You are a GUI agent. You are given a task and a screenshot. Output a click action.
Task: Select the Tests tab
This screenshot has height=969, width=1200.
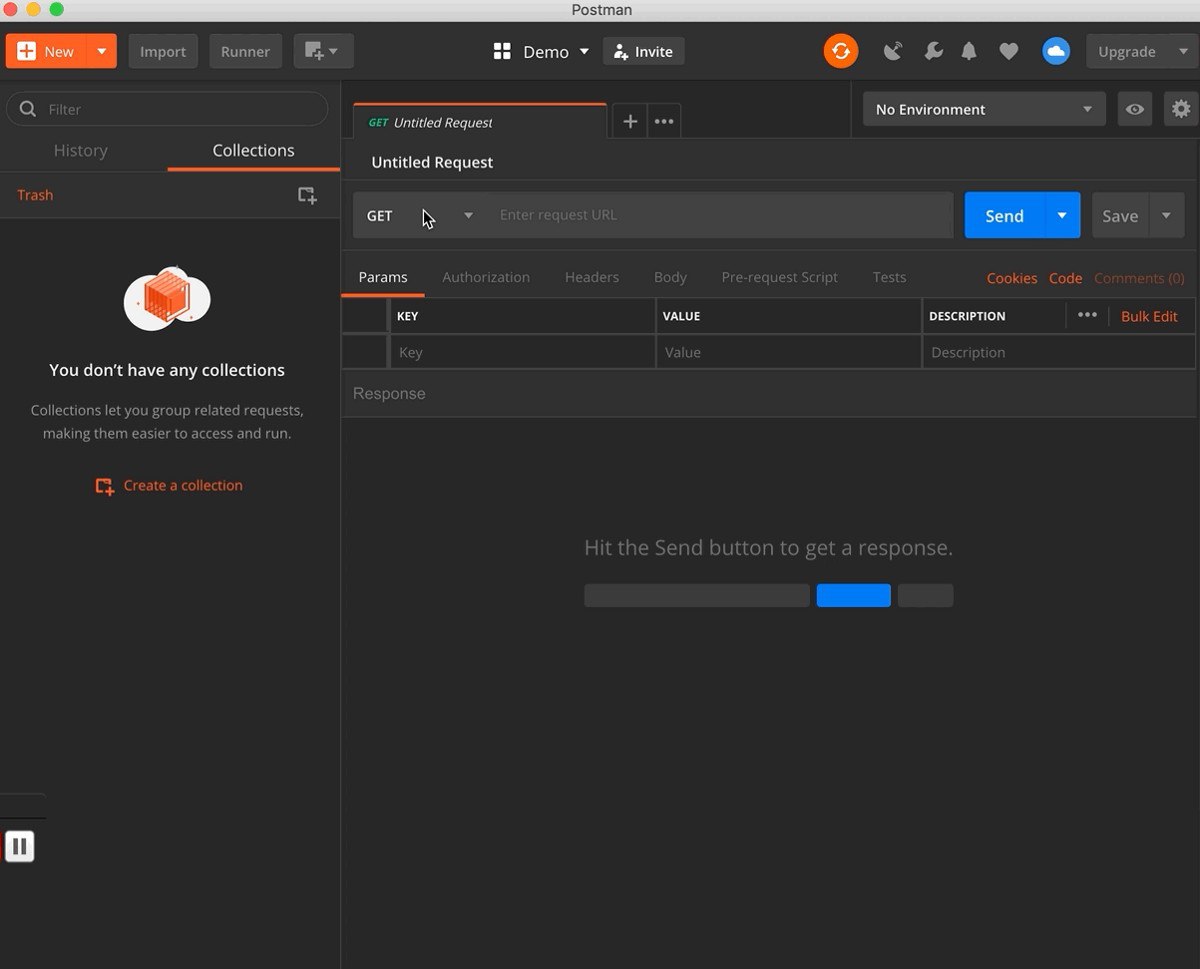click(889, 277)
